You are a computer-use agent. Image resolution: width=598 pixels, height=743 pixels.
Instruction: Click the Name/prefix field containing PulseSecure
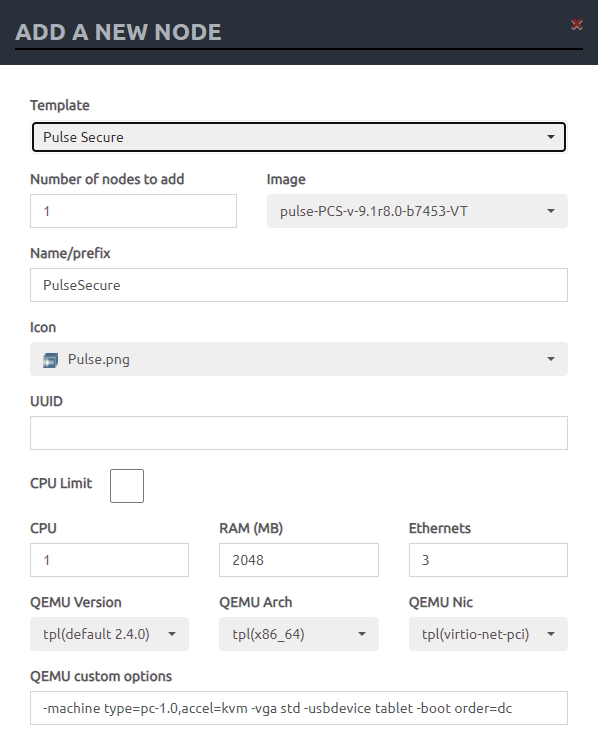click(299, 285)
